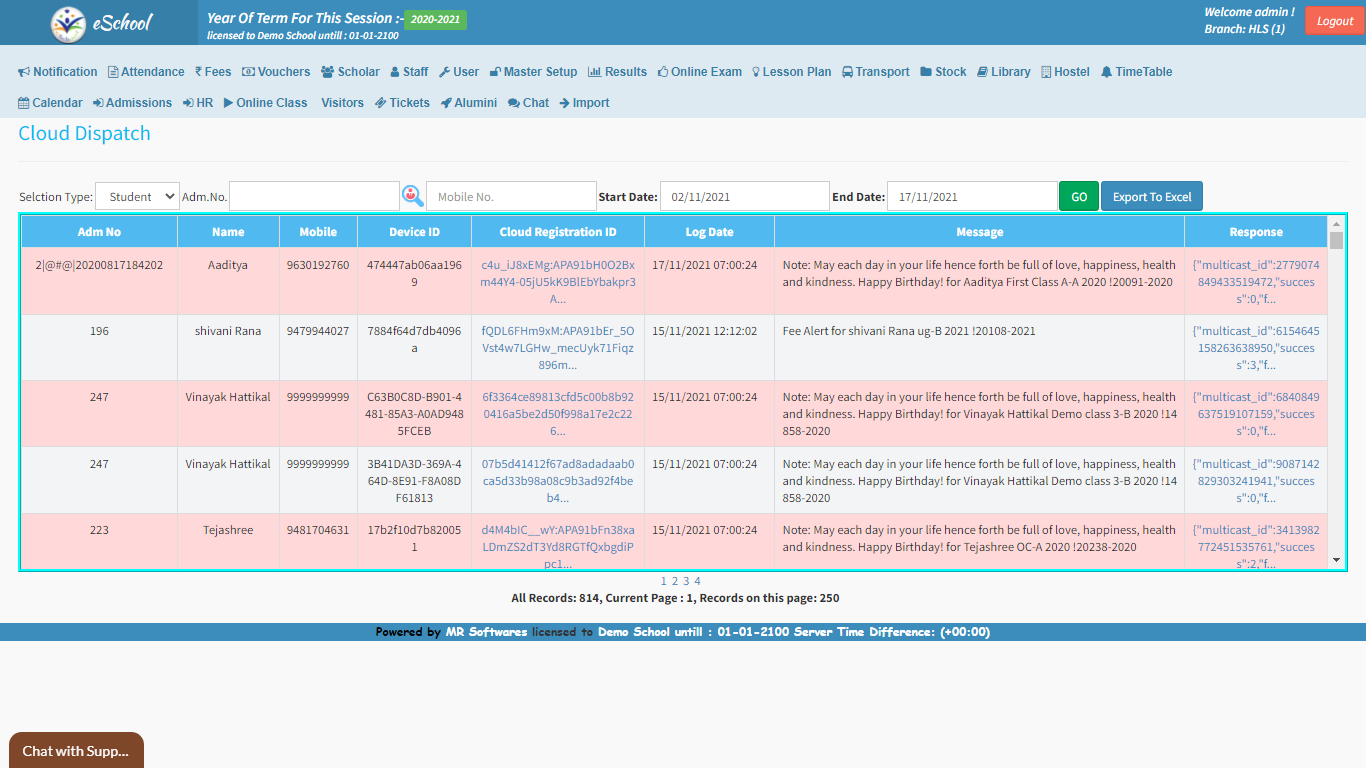Open the TimeTable menu
The width and height of the screenshot is (1366, 768).
pyautogui.click(x=1136, y=72)
